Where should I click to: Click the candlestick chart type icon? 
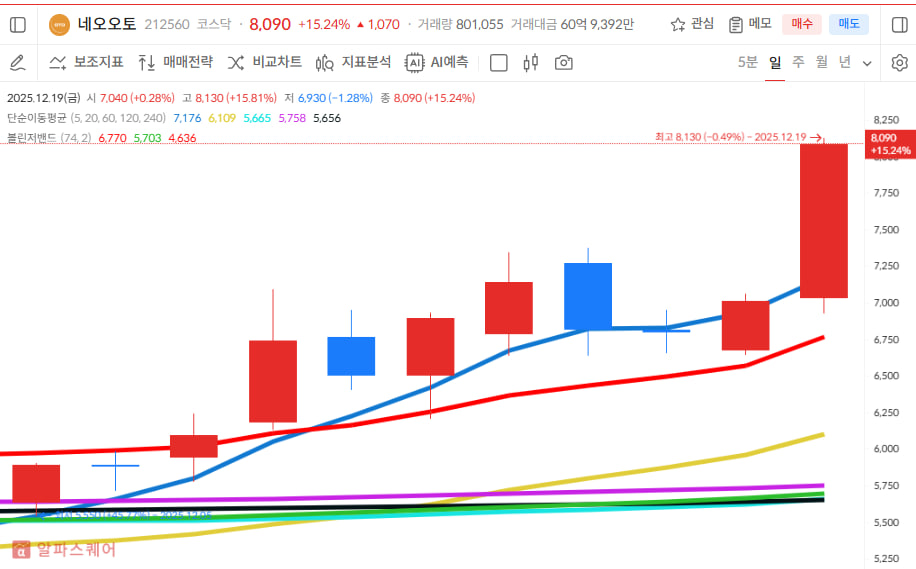coord(530,63)
